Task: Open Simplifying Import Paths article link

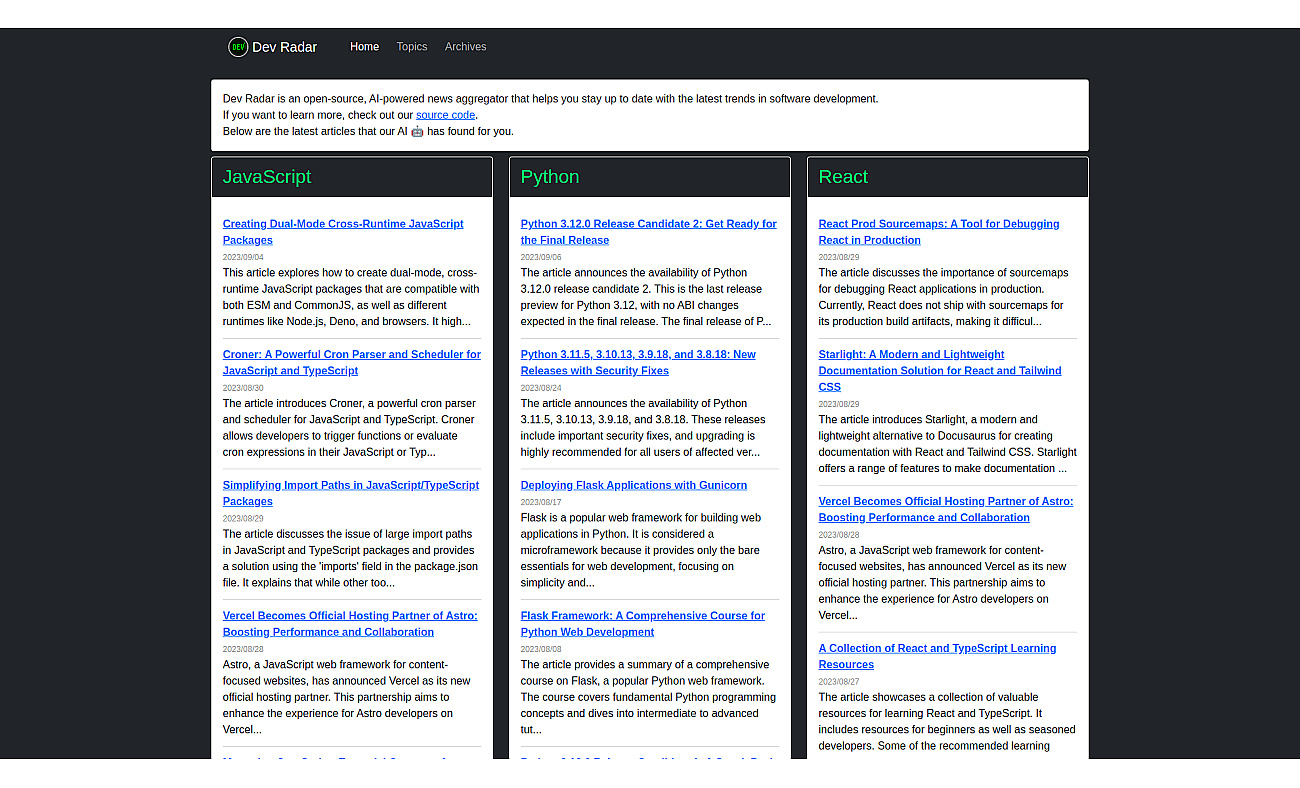Action: coord(351,493)
